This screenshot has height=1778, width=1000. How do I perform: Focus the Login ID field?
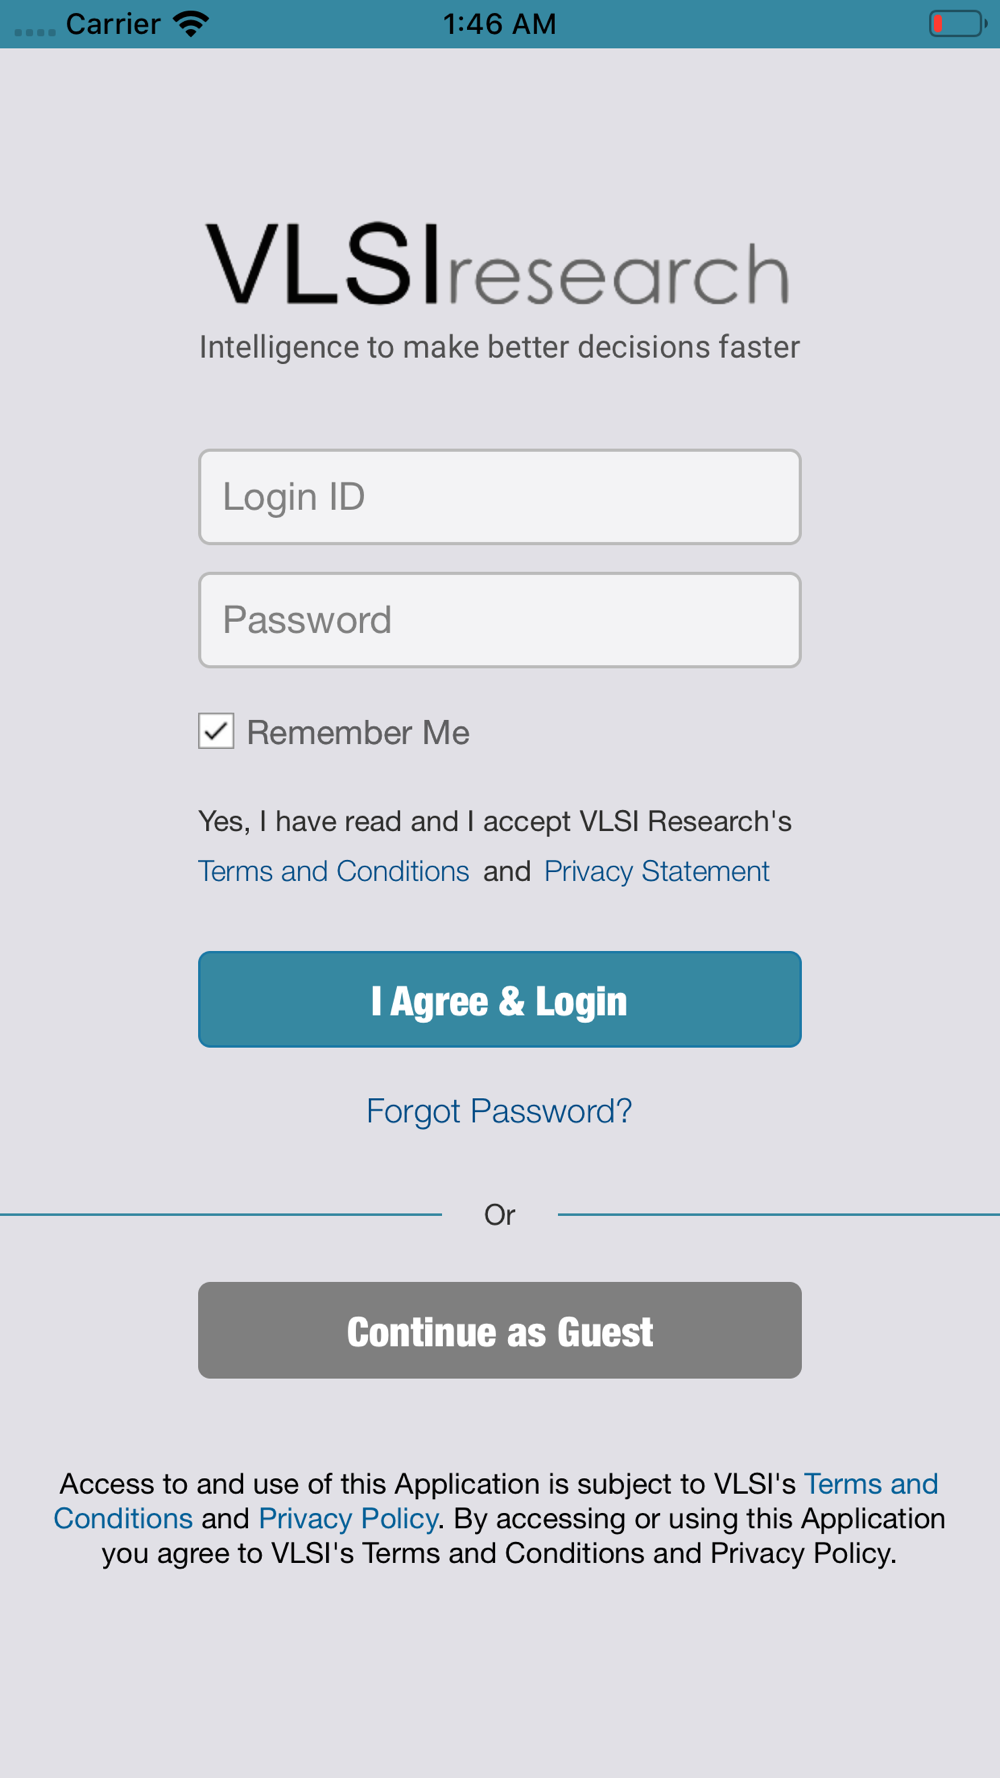pos(500,497)
